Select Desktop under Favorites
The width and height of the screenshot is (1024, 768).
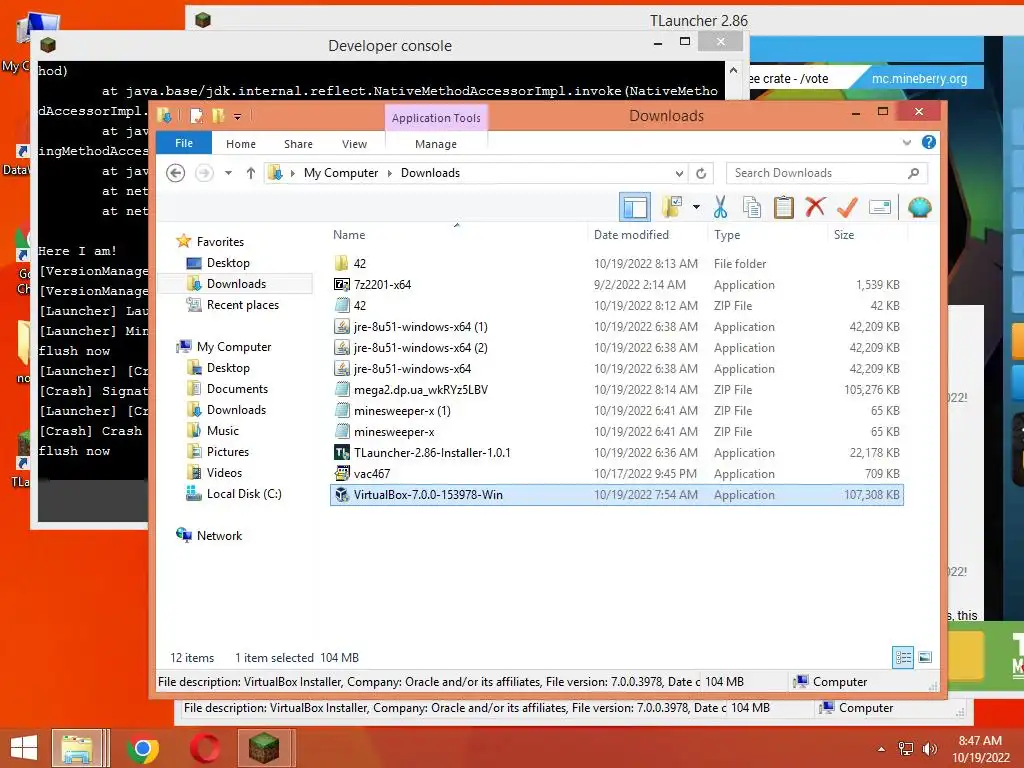[x=227, y=263]
